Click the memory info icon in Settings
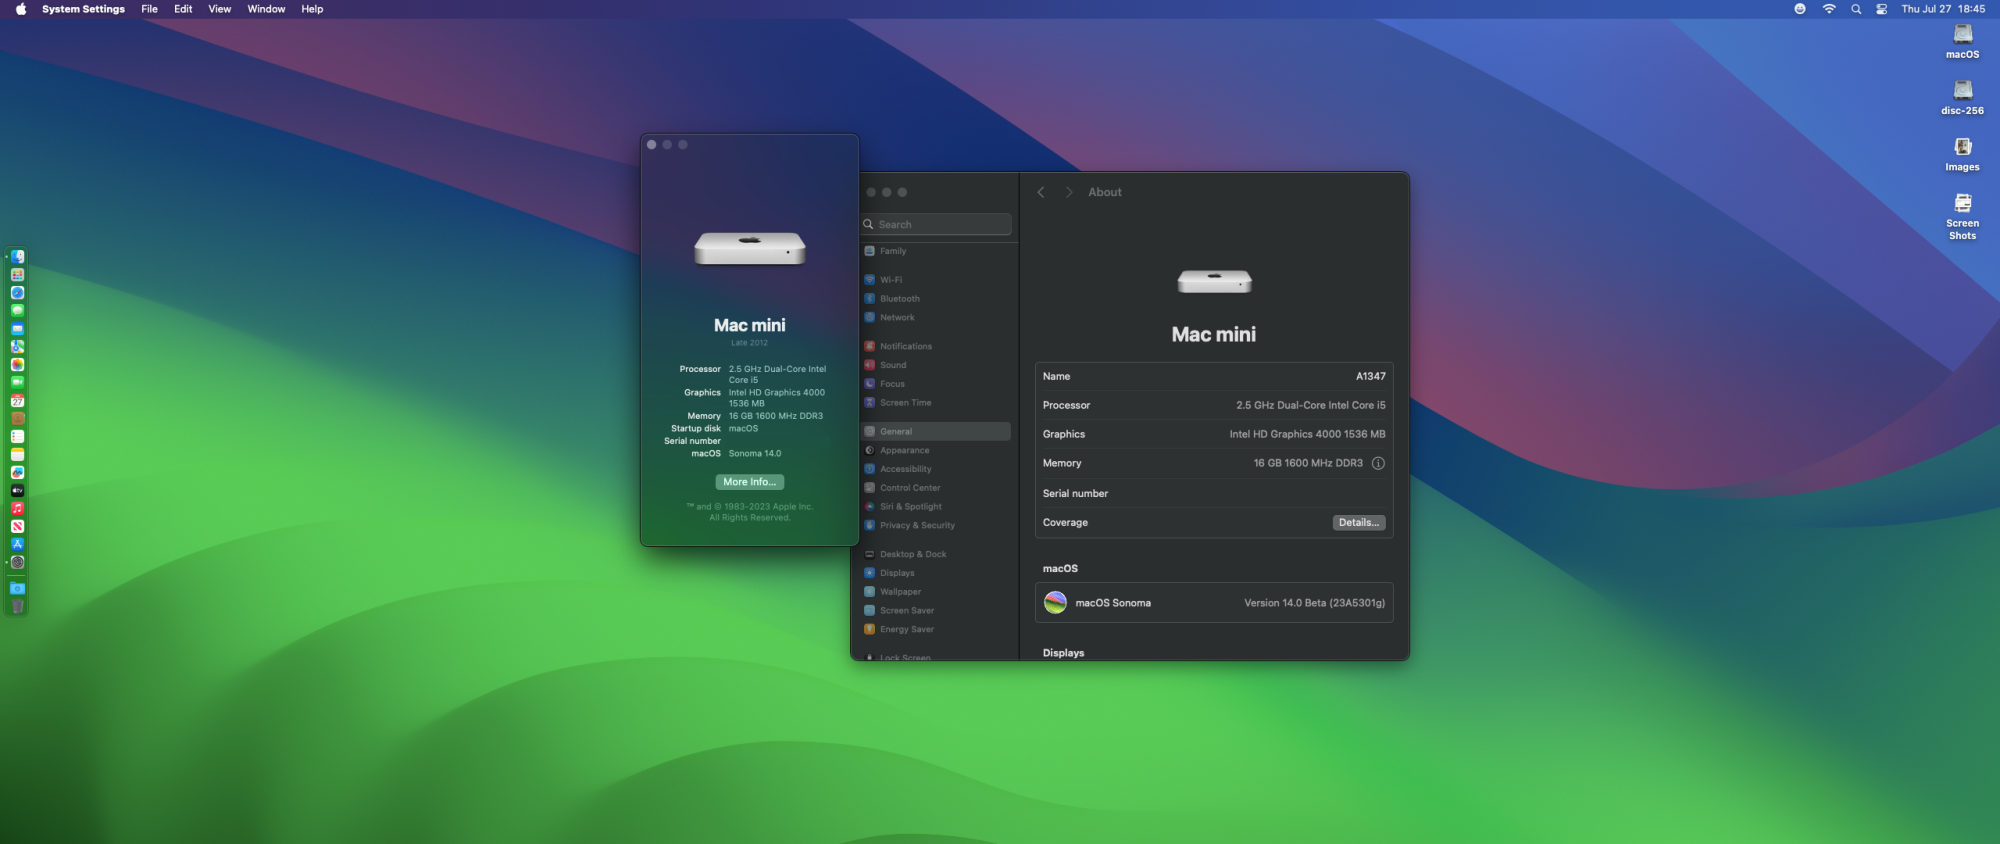2000x844 pixels. [1378, 463]
